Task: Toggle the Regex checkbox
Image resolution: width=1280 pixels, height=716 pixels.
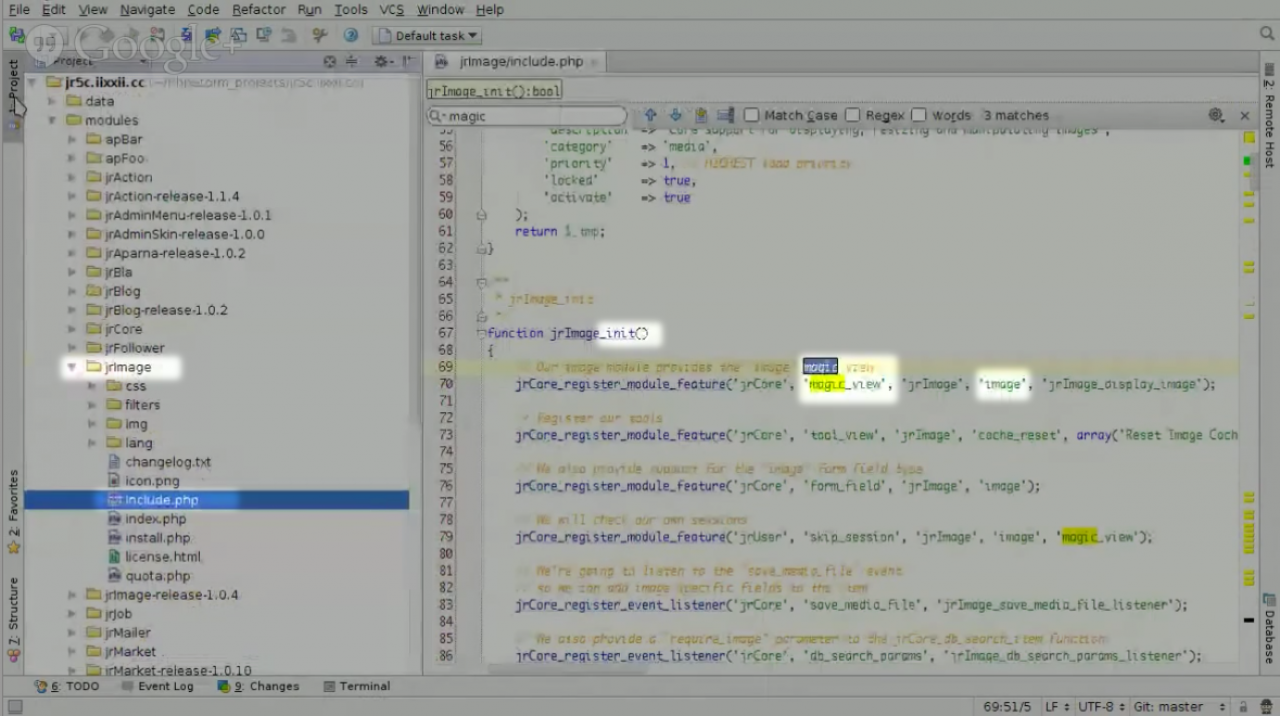Action: [853, 116]
